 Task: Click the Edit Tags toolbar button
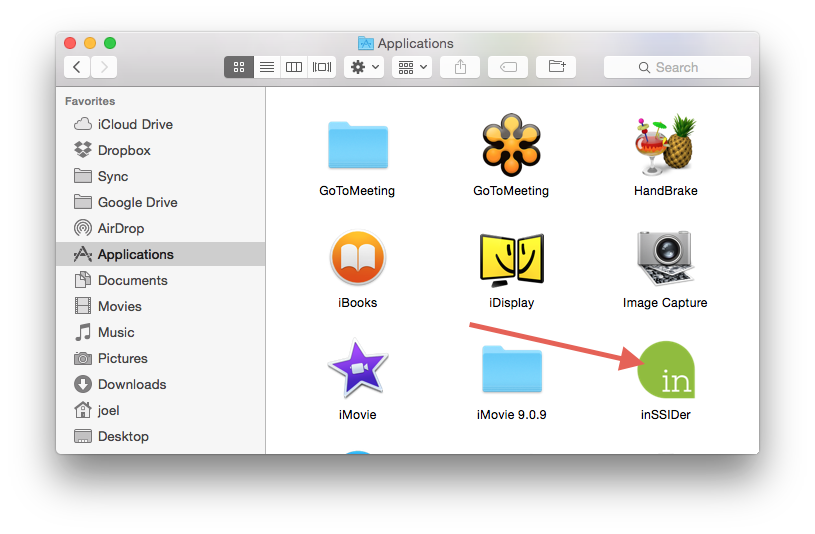508,67
